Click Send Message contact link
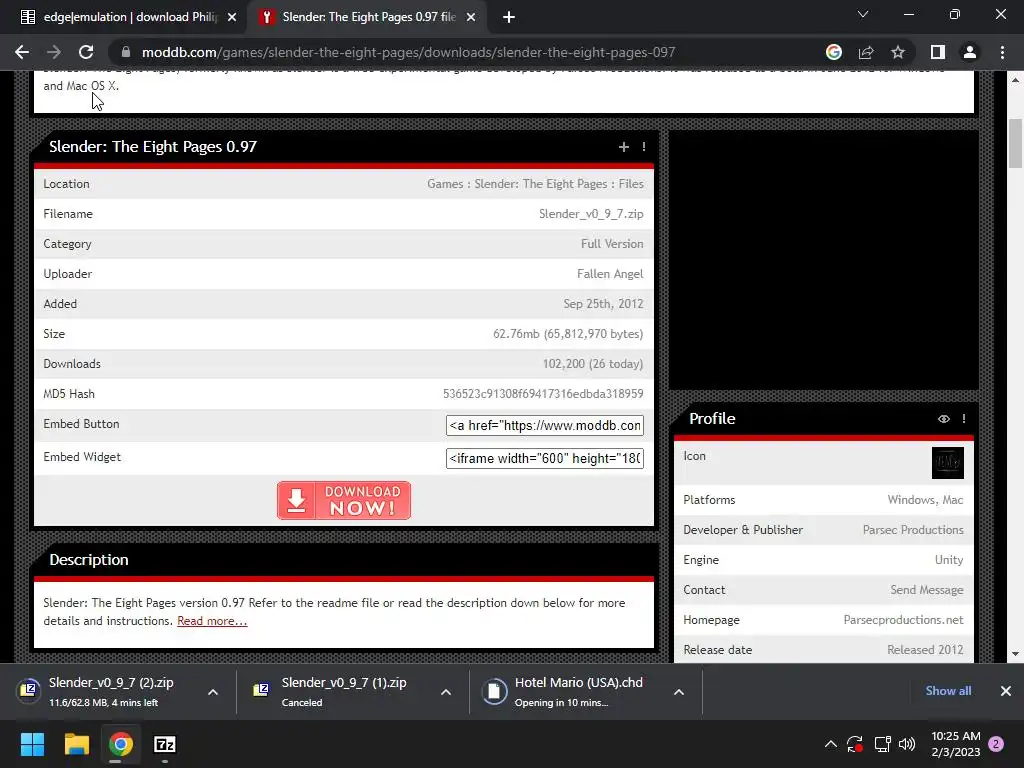Screen dimensions: 1024x768 point(927,590)
